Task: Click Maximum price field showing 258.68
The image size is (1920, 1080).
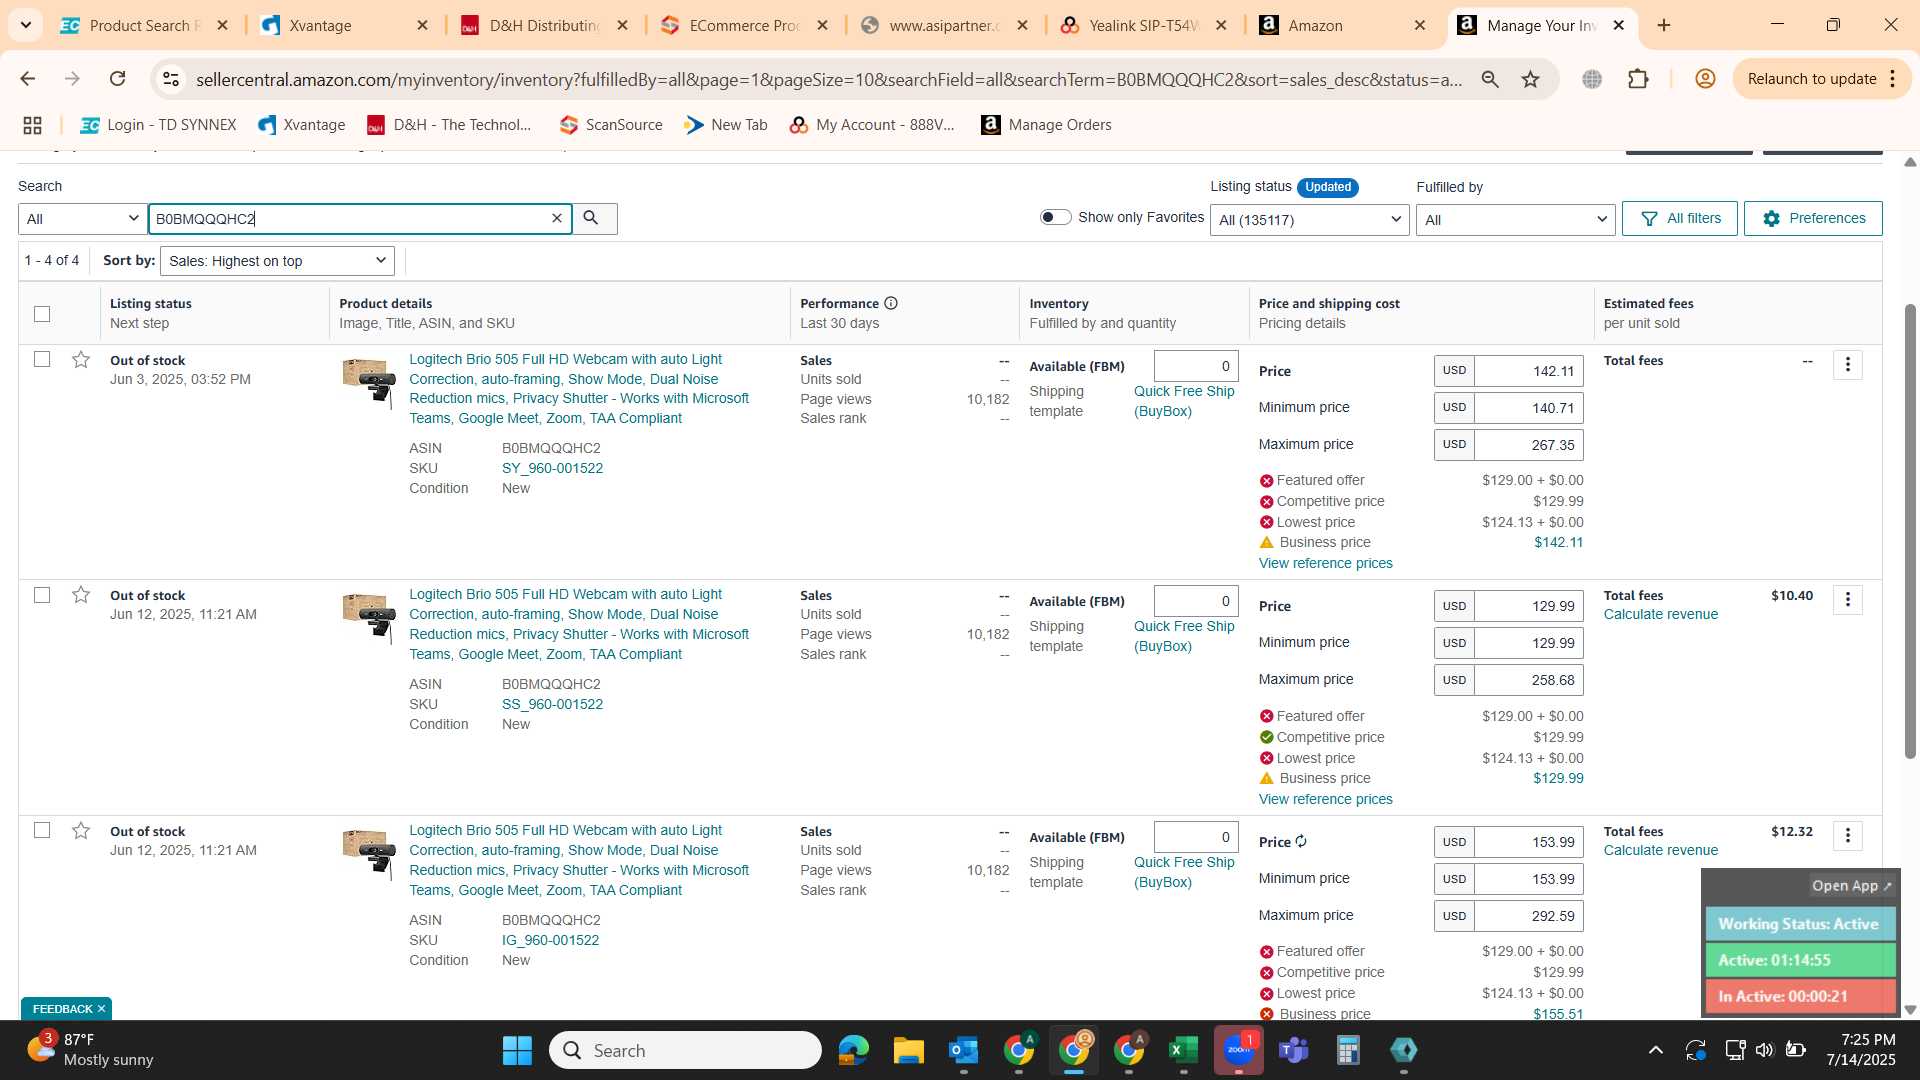Action: point(1528,680)
